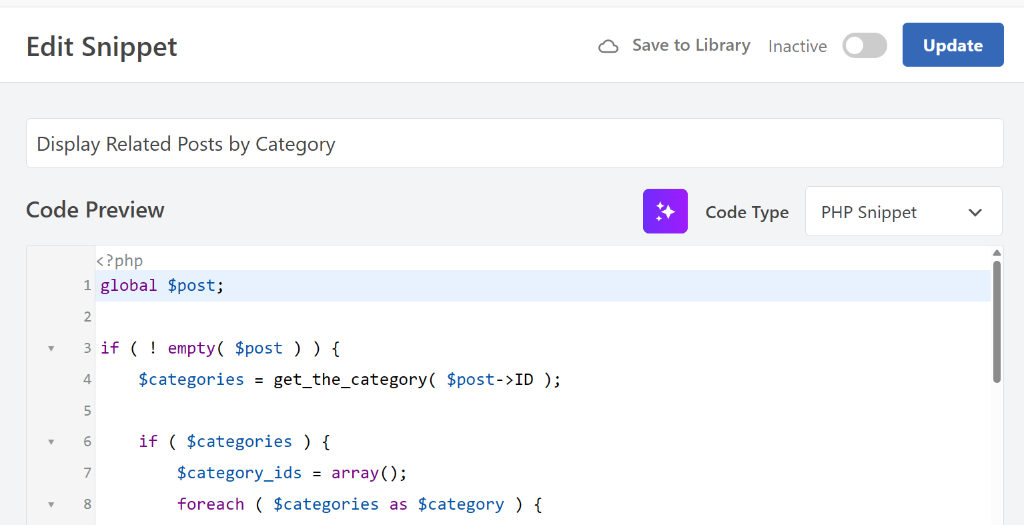Image resolution: width=1024 pixels, height=525 pixels.
Task: Click the Save to Library link
Action: (x=691, y=45)
